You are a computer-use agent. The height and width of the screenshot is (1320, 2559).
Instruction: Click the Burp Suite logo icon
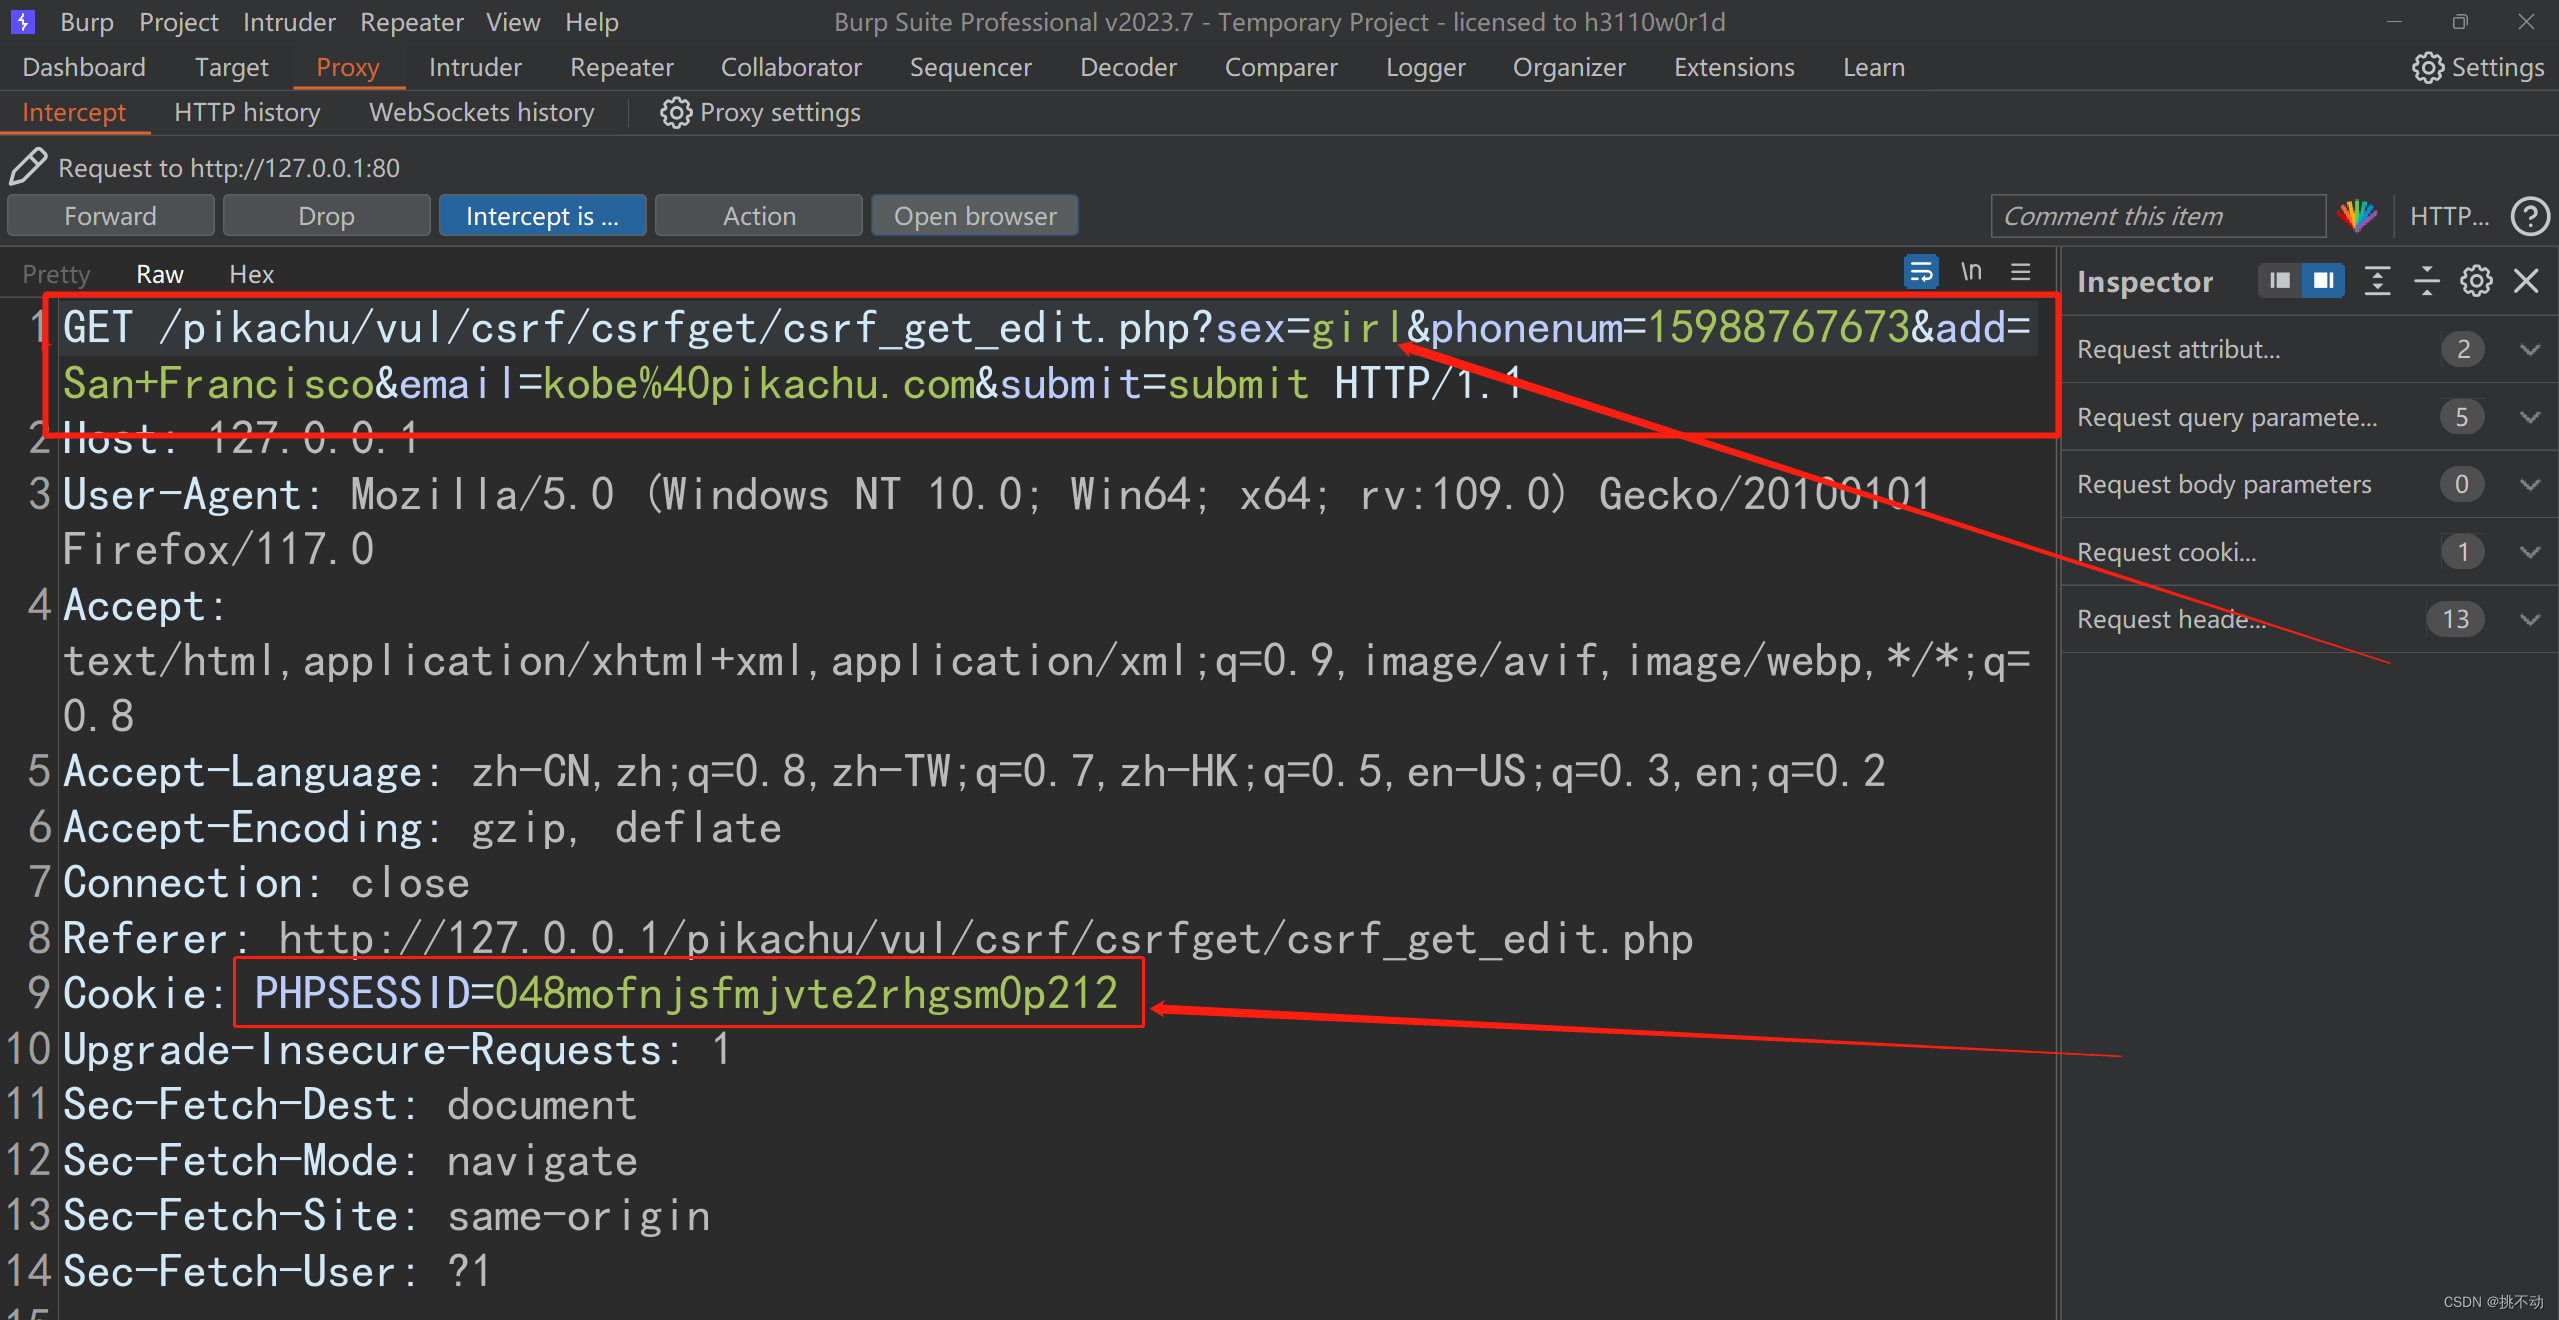pyautogui.click(x=22, y=21)
